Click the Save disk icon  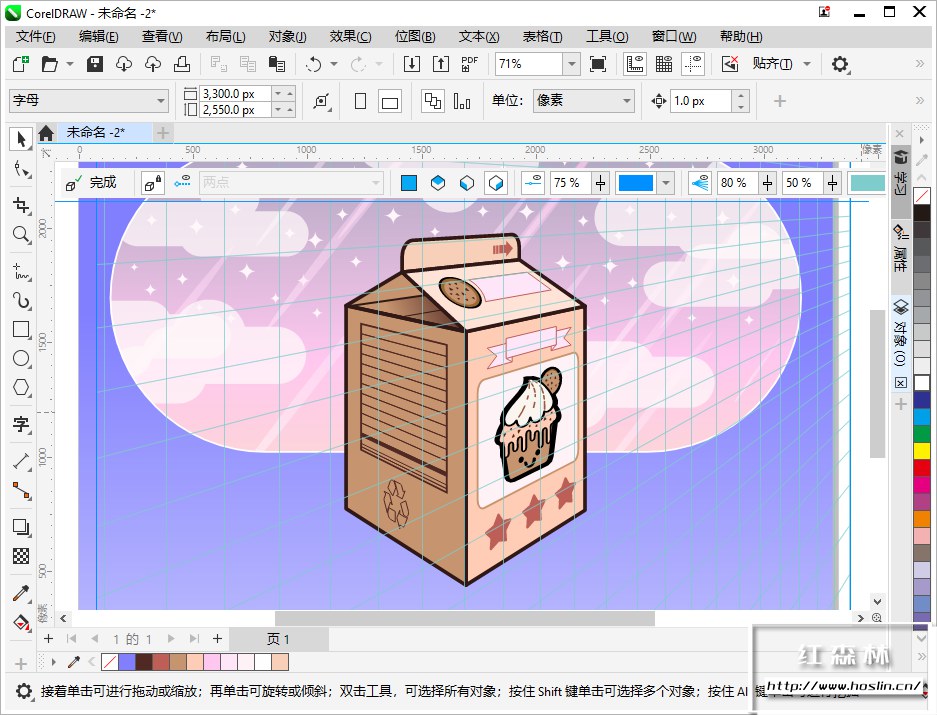click(x=94, y=64)
